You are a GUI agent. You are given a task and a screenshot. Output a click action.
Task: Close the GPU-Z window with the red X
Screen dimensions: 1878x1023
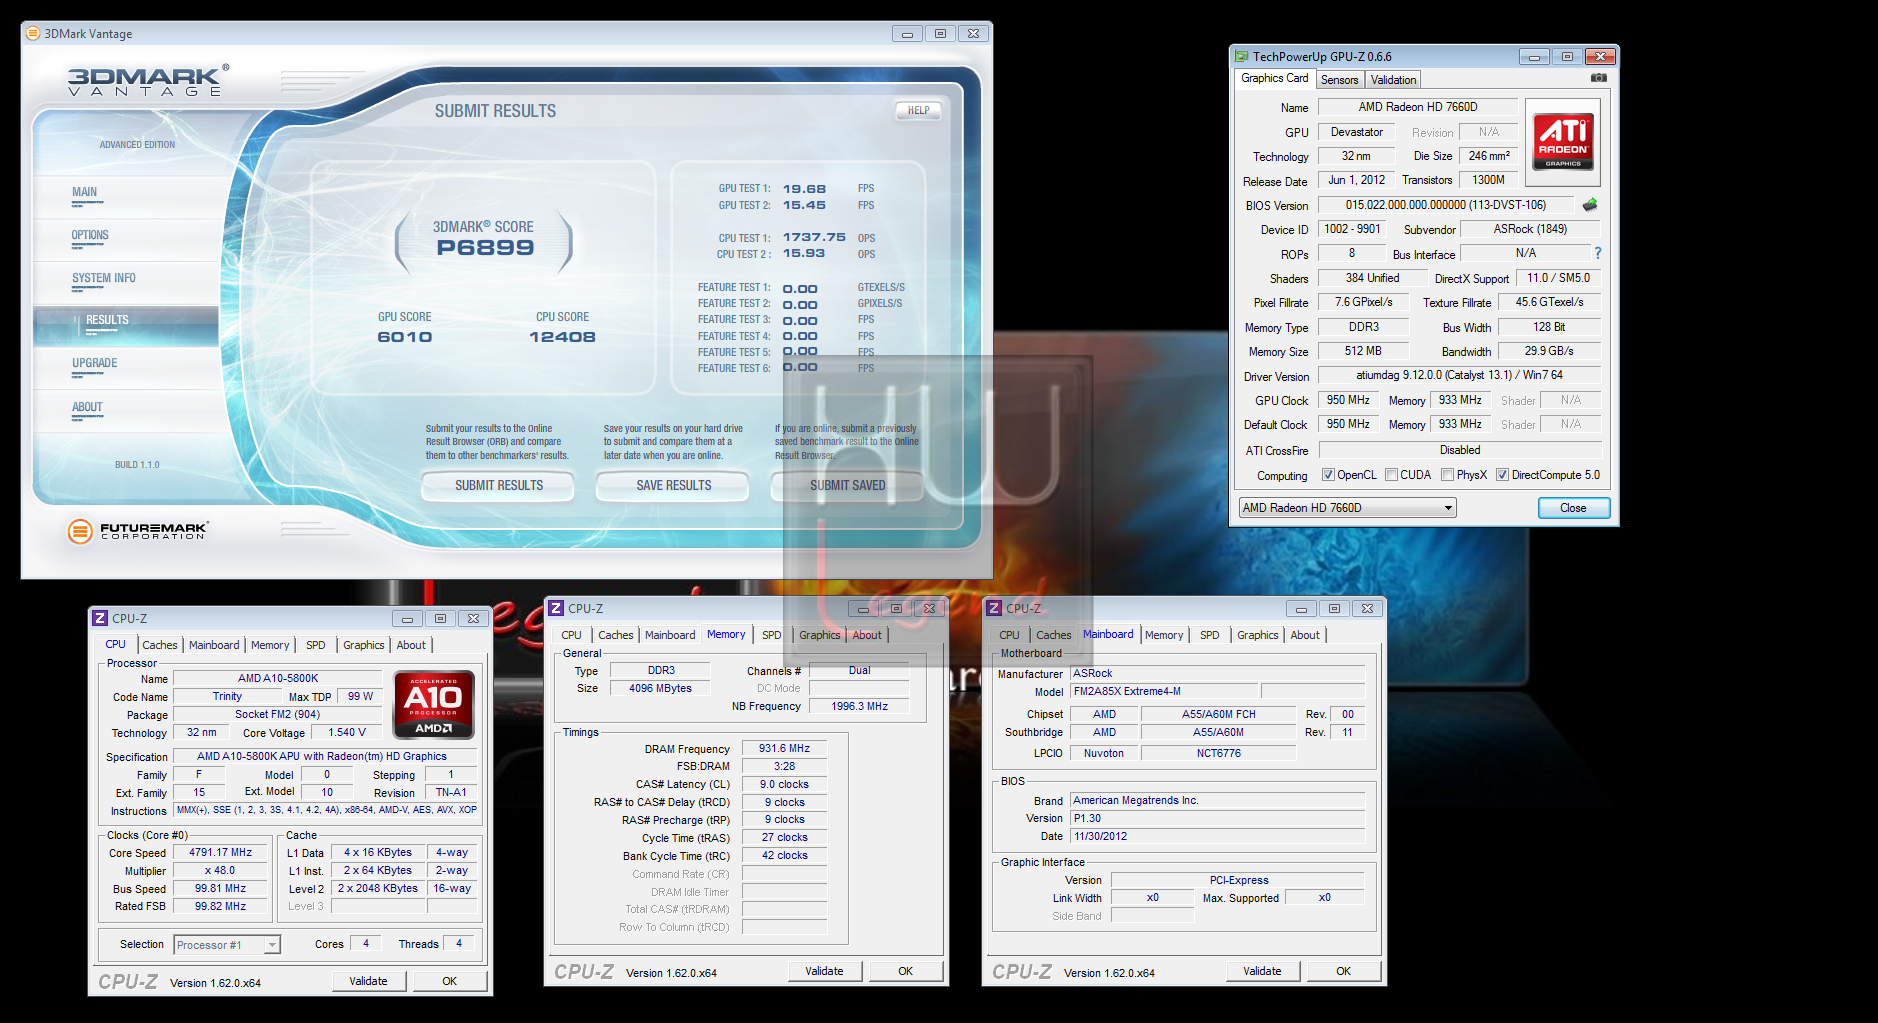1600,57
